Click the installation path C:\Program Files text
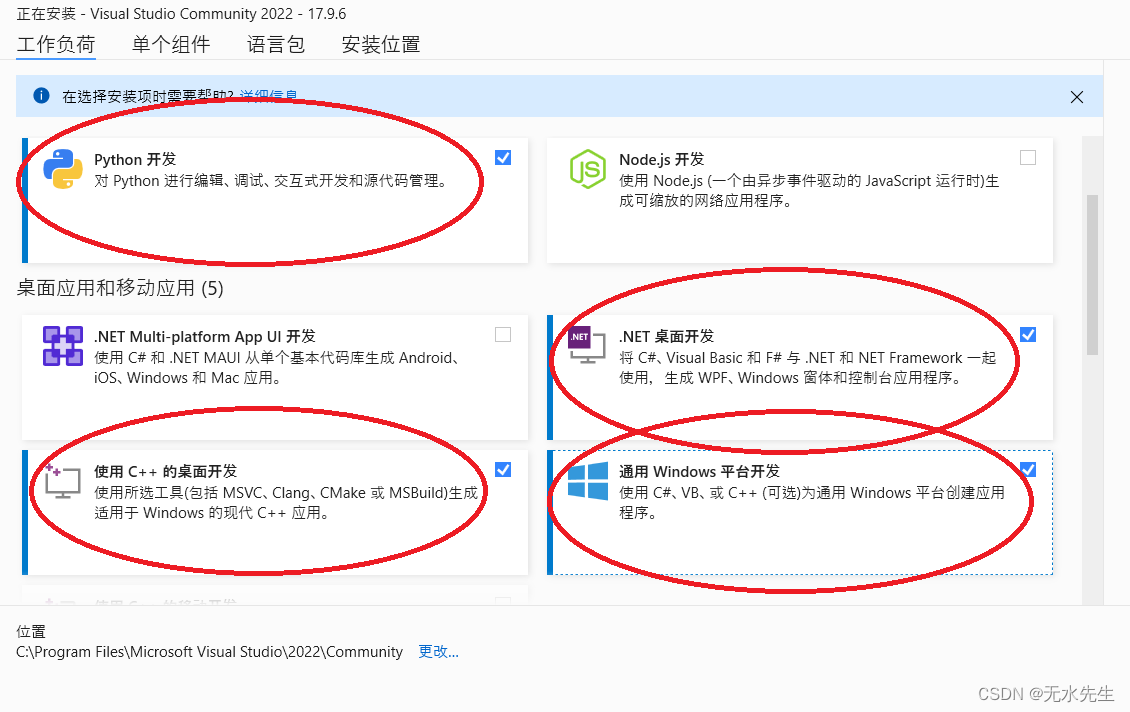This screenshot has height=712, width=1130. pos(209,651)
